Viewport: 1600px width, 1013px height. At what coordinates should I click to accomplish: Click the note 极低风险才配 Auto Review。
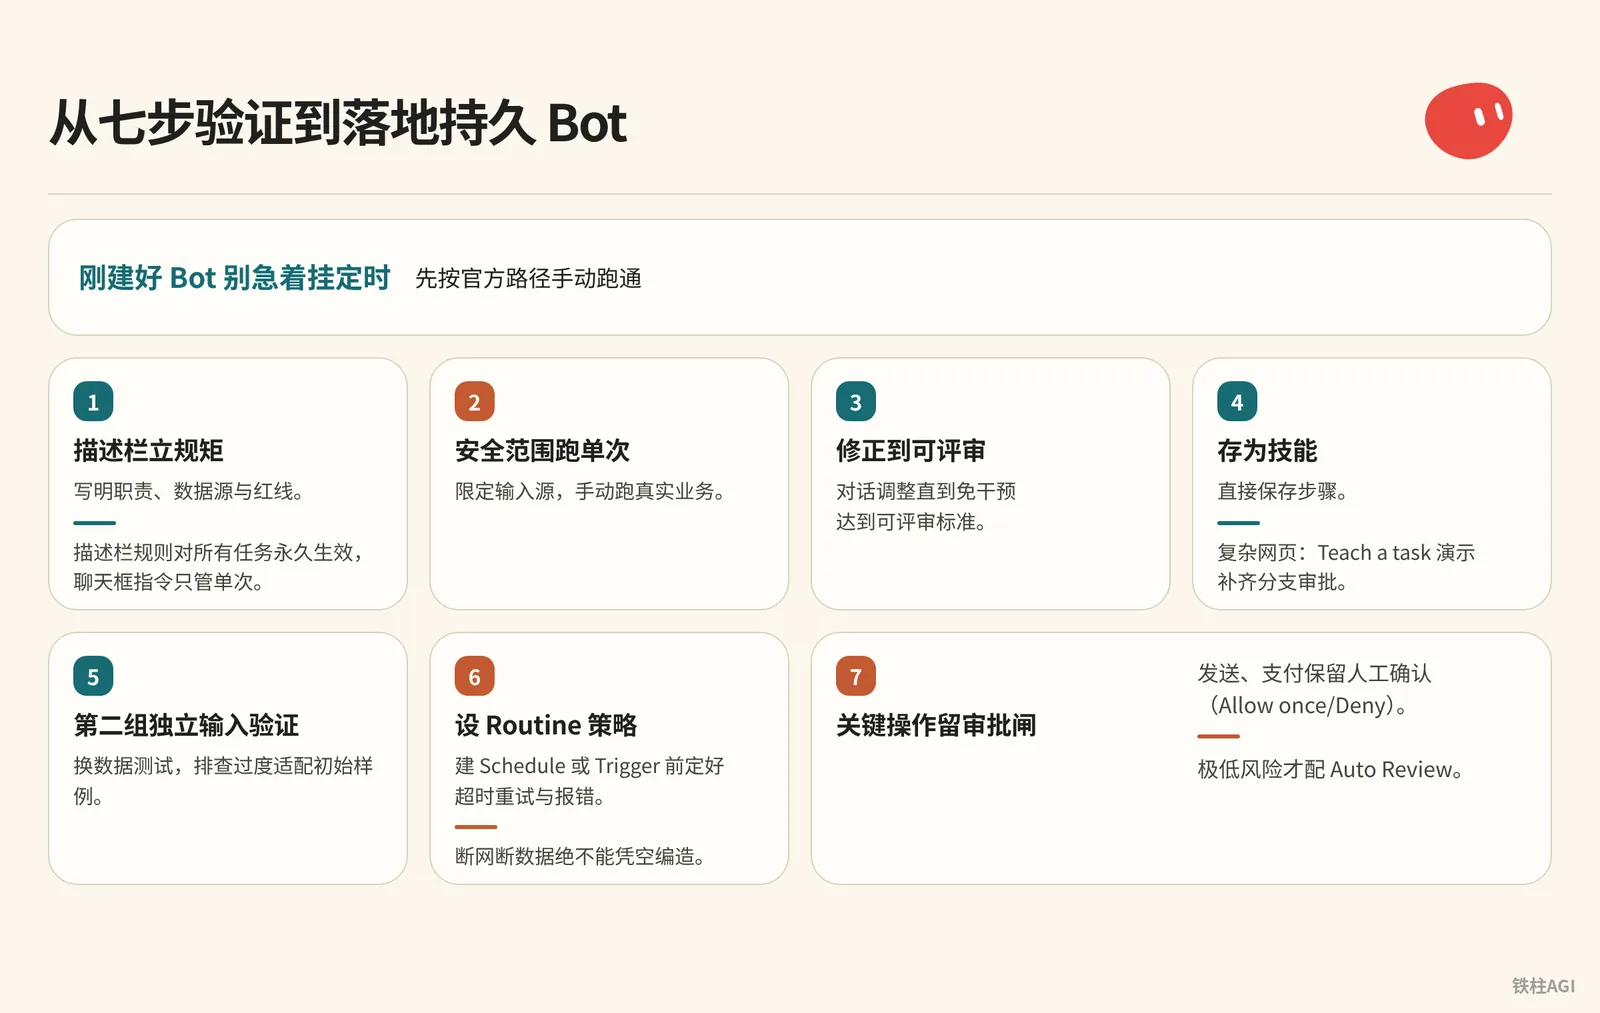pyautogui.click(x=1331, y=769)
